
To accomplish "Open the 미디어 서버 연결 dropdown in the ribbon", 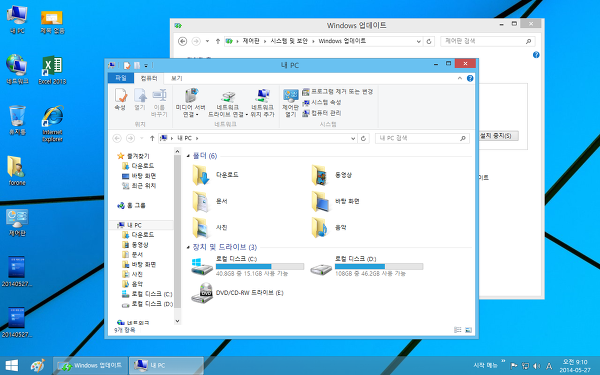I will click(x=190, y=103).
